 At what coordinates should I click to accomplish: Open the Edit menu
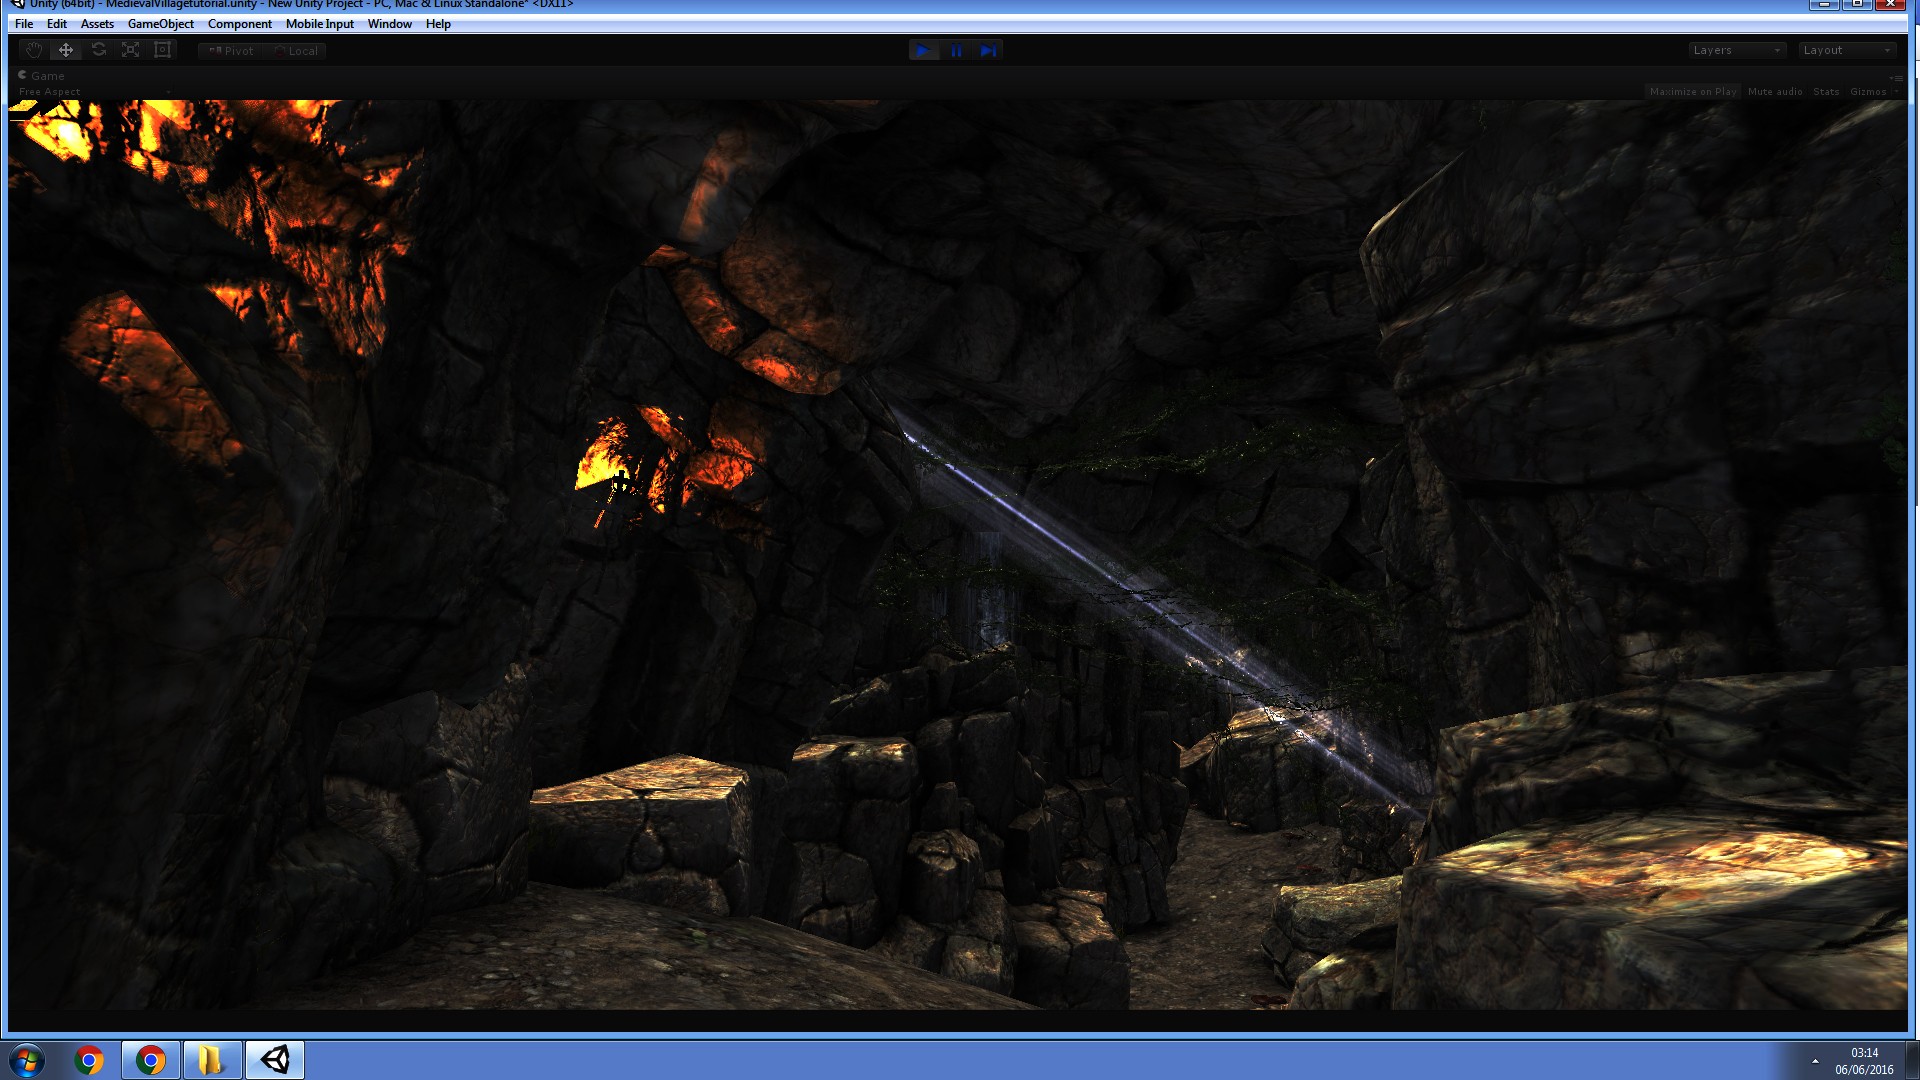(57, 24)
